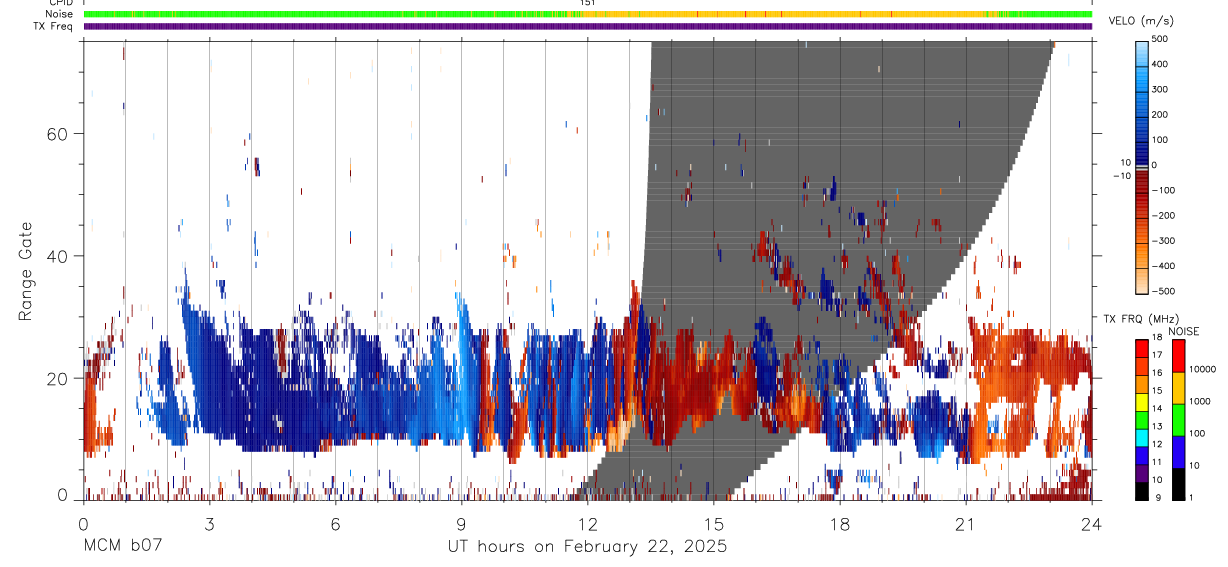Click the "1" label on the NOISE scale
This screenshot has height=567, width=1228.
pos(1191,497)
